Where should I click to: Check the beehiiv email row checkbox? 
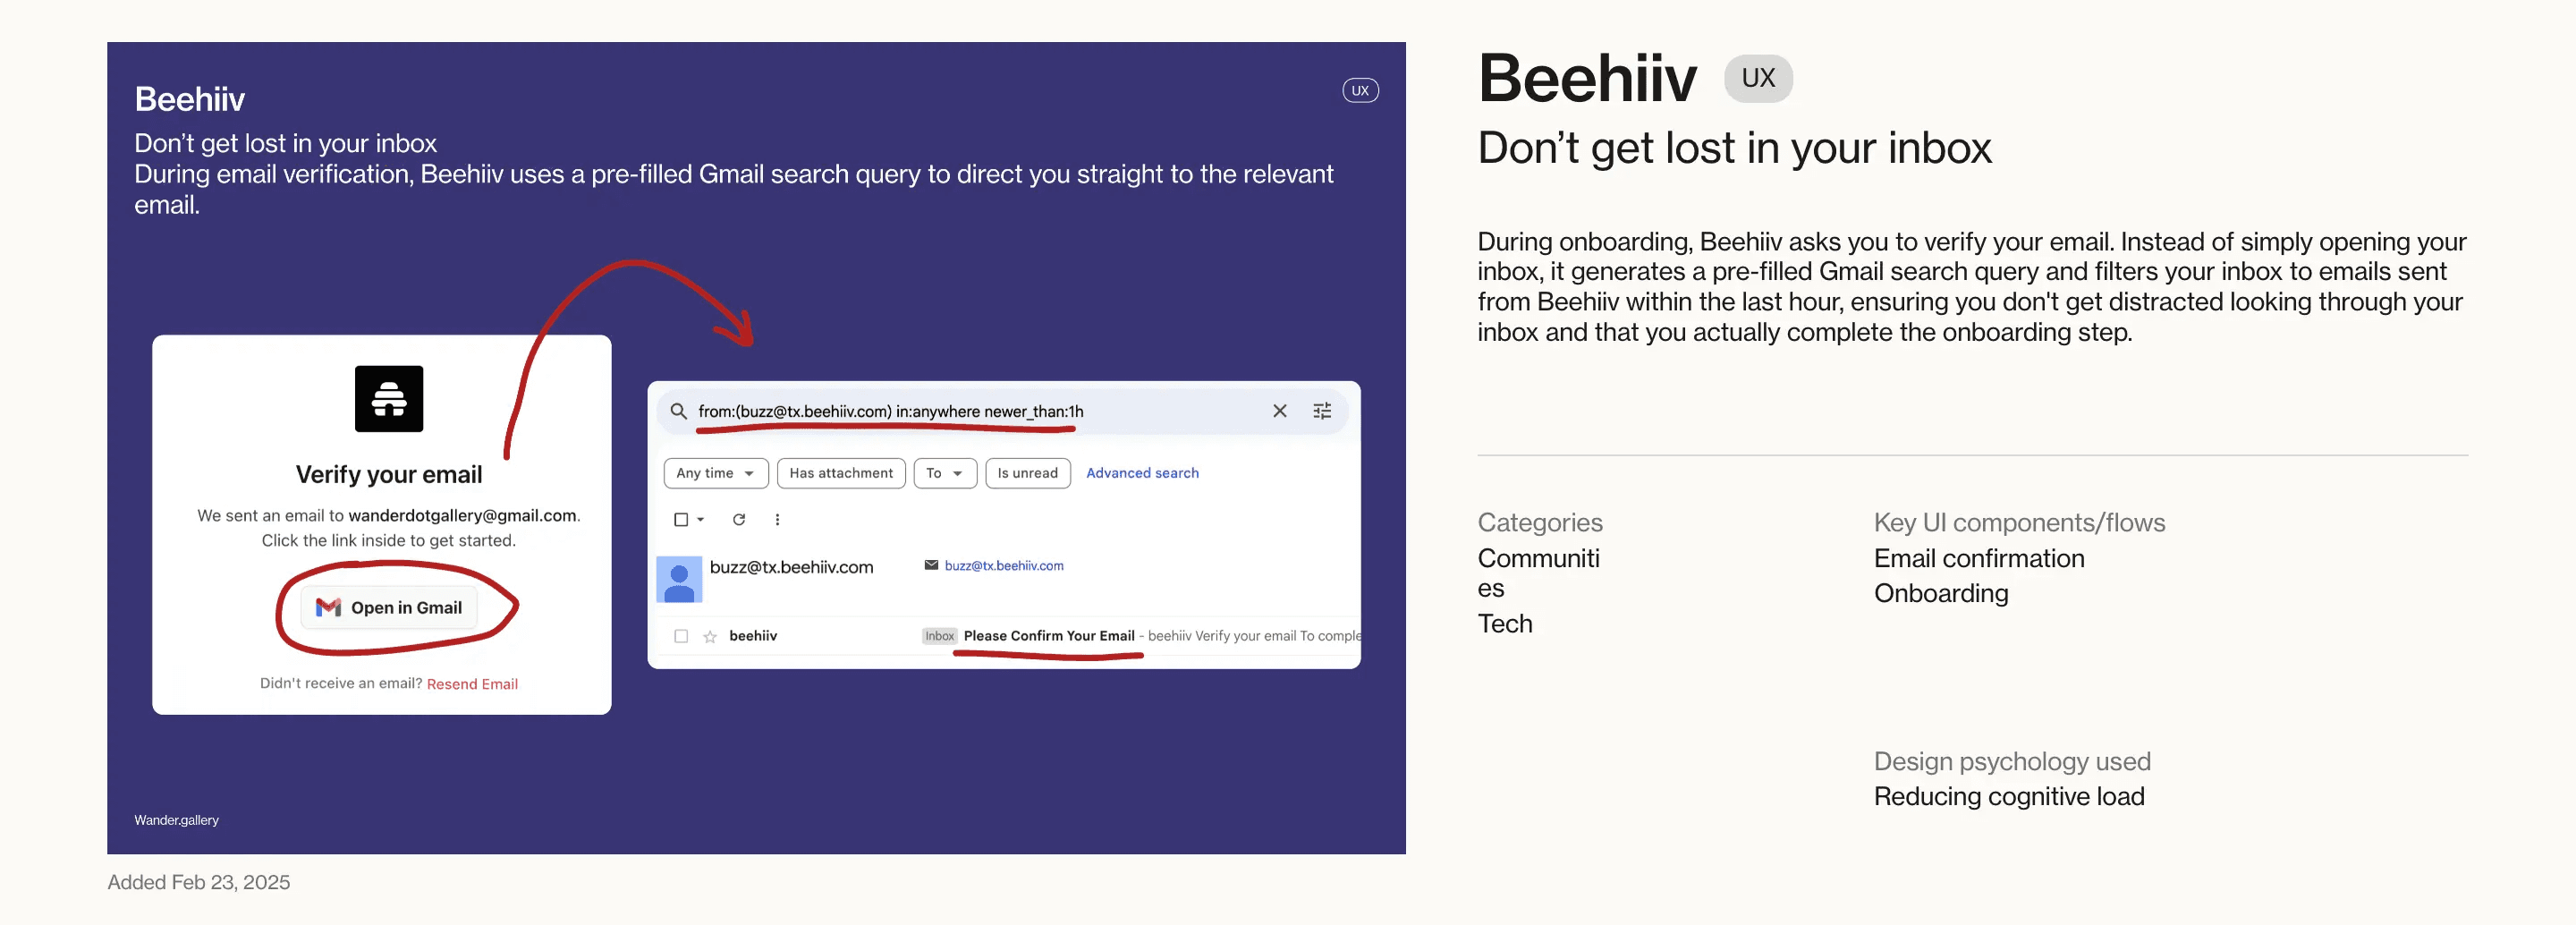click(x=681, y=636)
